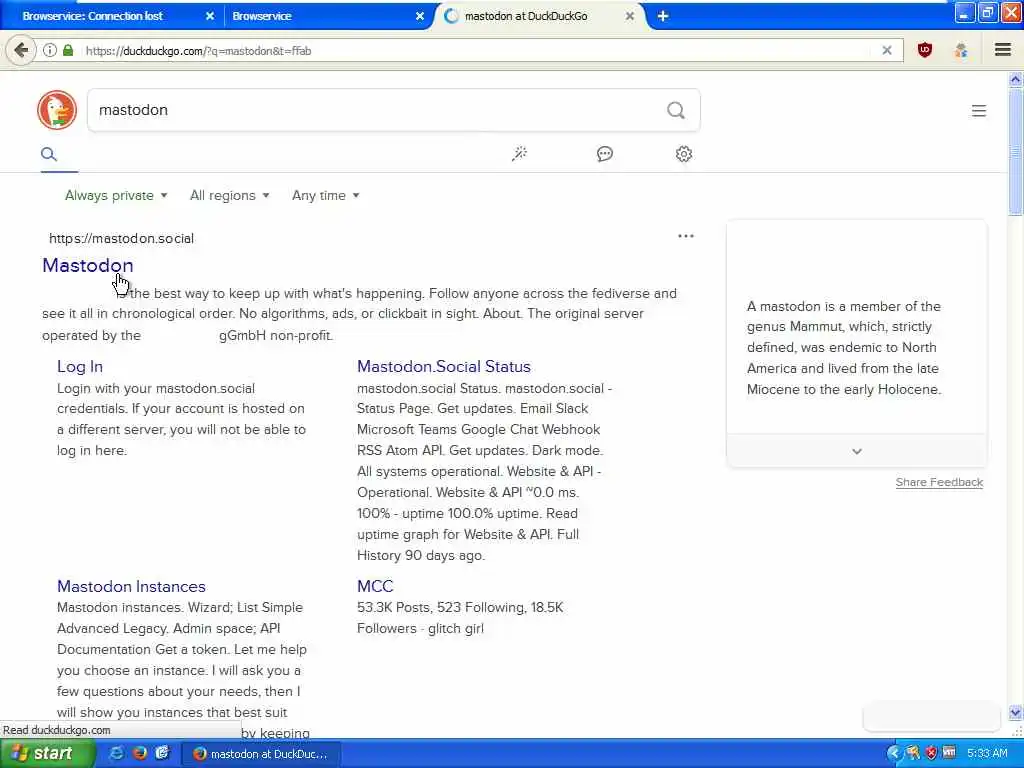This screenshot has height=768, width=1024.
Task: Click the https://mastodon.social URL text
Action: point(121,238)
